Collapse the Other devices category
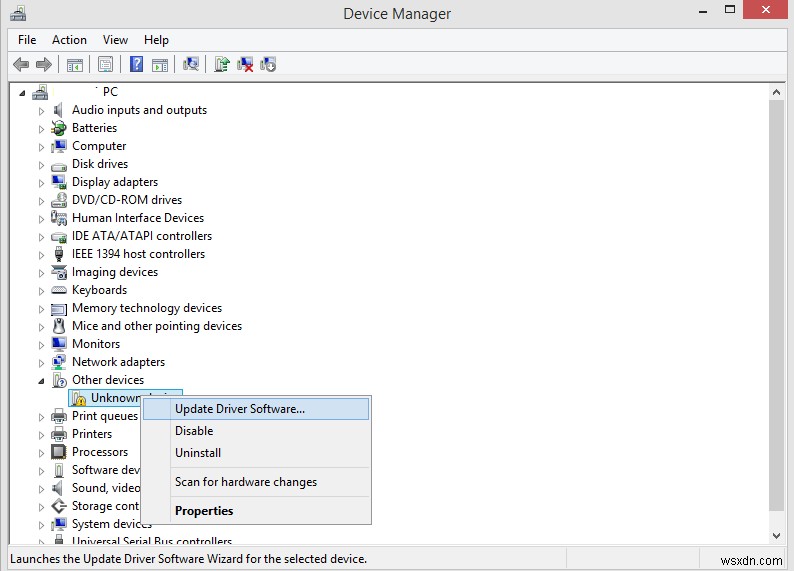The height and width of the screenshot is (571, 794). pyautogui.click(x=42, y=380)
